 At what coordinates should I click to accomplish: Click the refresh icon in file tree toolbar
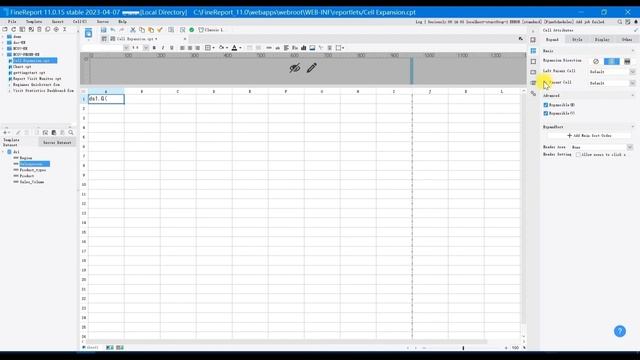[13, 29]
